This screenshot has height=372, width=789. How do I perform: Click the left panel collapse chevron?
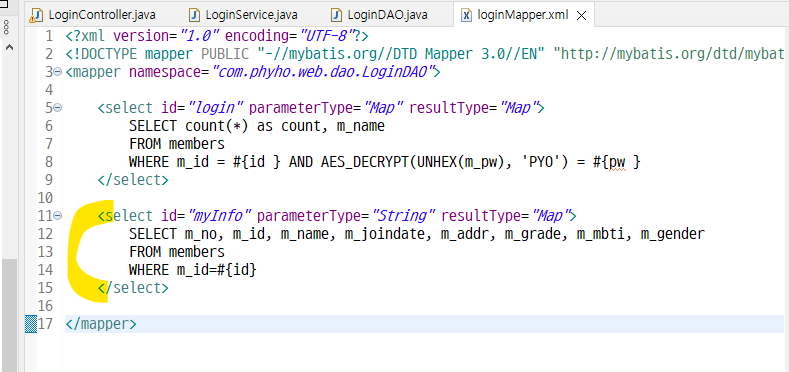tap(9, 47)
